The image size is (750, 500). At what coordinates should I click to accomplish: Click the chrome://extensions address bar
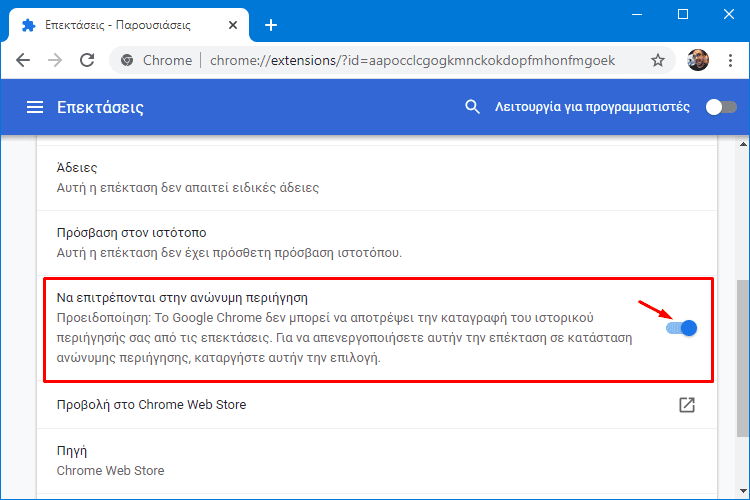(x=412, y=60)
